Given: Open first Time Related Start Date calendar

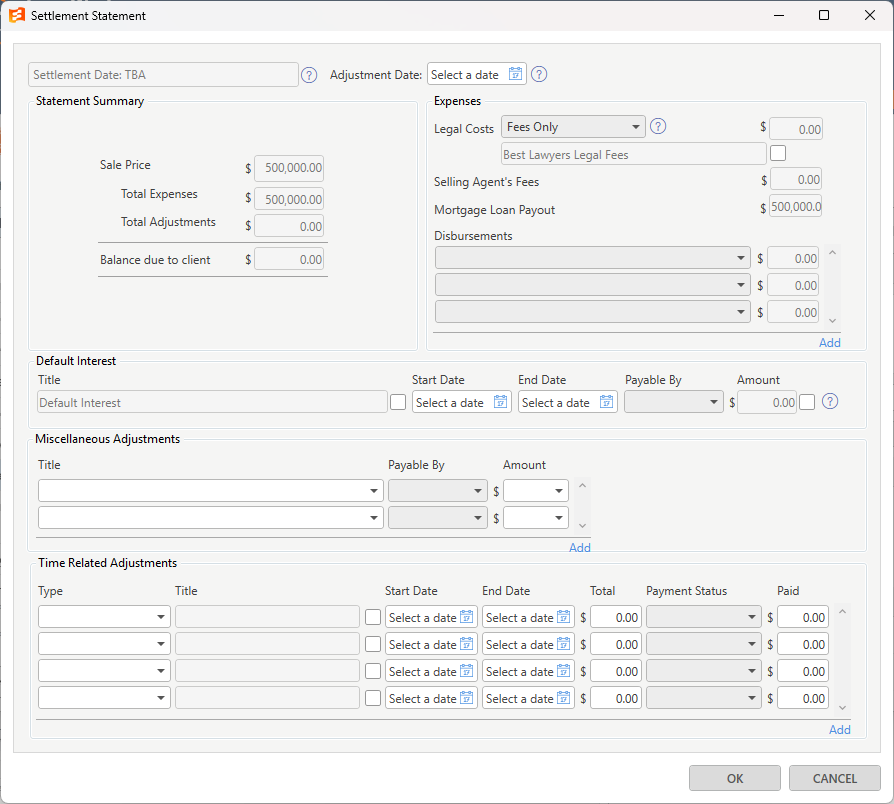Looking at the screenshot, I should coord(466,616).
